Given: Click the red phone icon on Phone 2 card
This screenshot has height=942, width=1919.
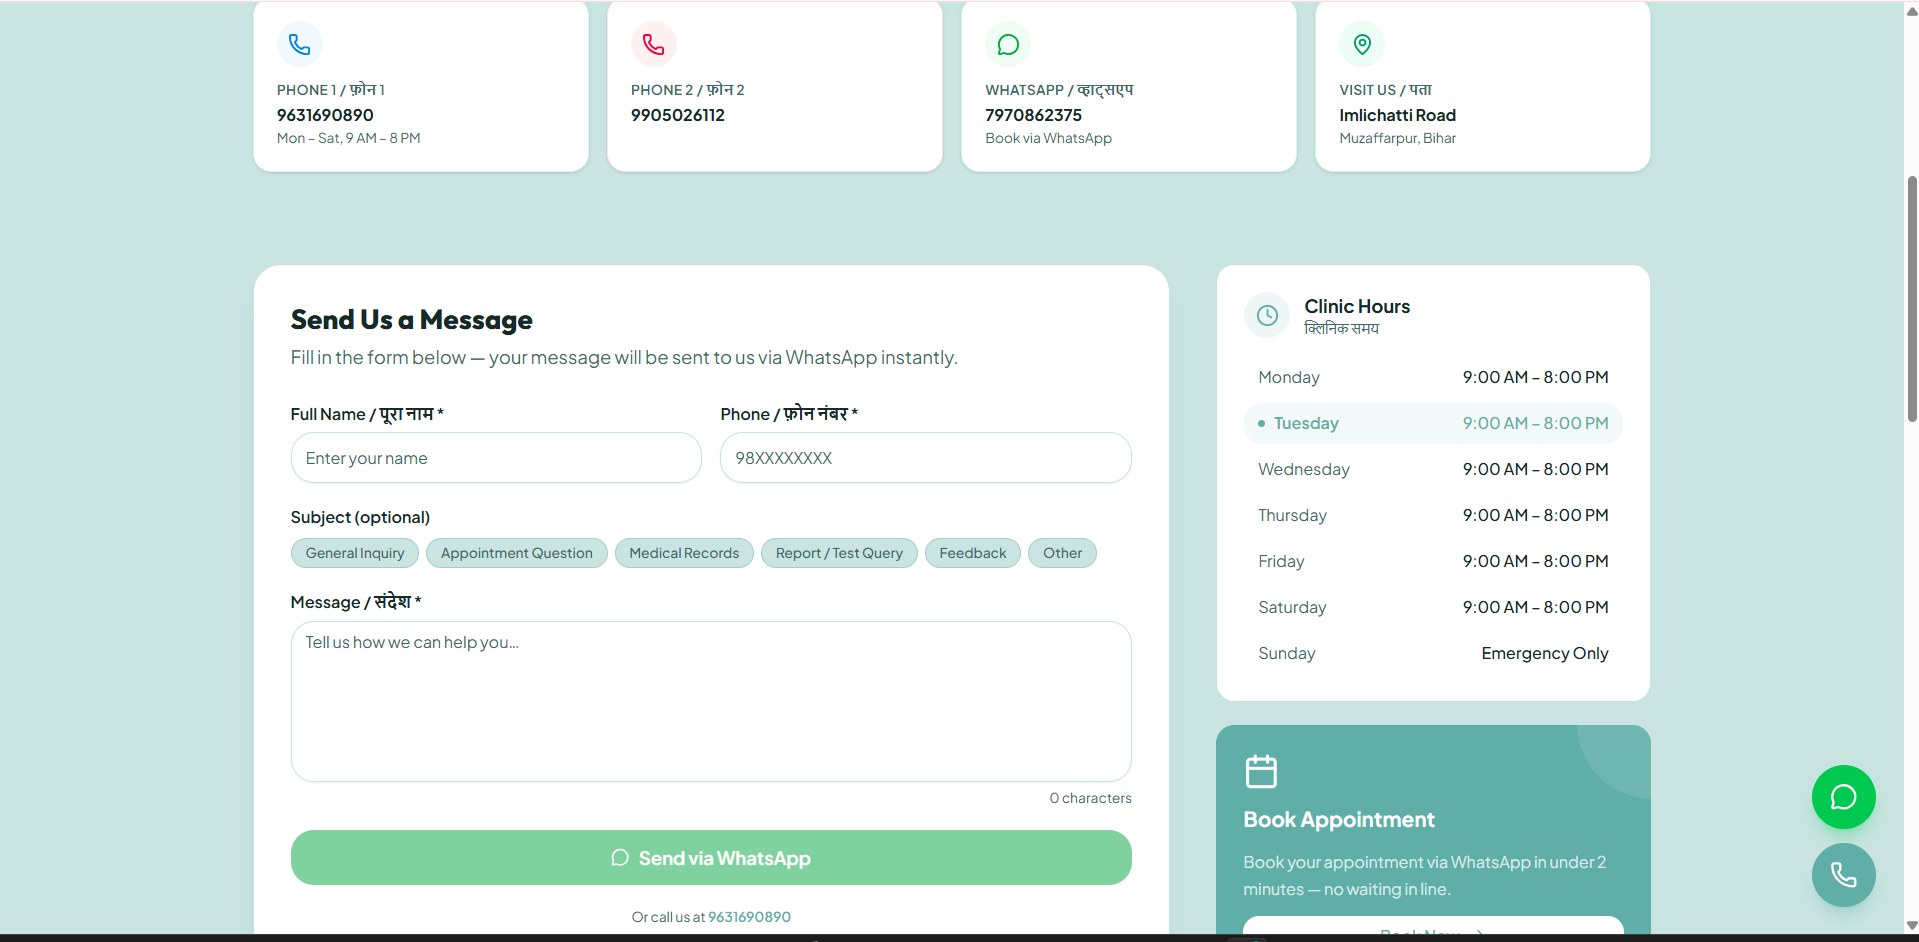Looking at the screenshot, I should (x=653, y=44).
